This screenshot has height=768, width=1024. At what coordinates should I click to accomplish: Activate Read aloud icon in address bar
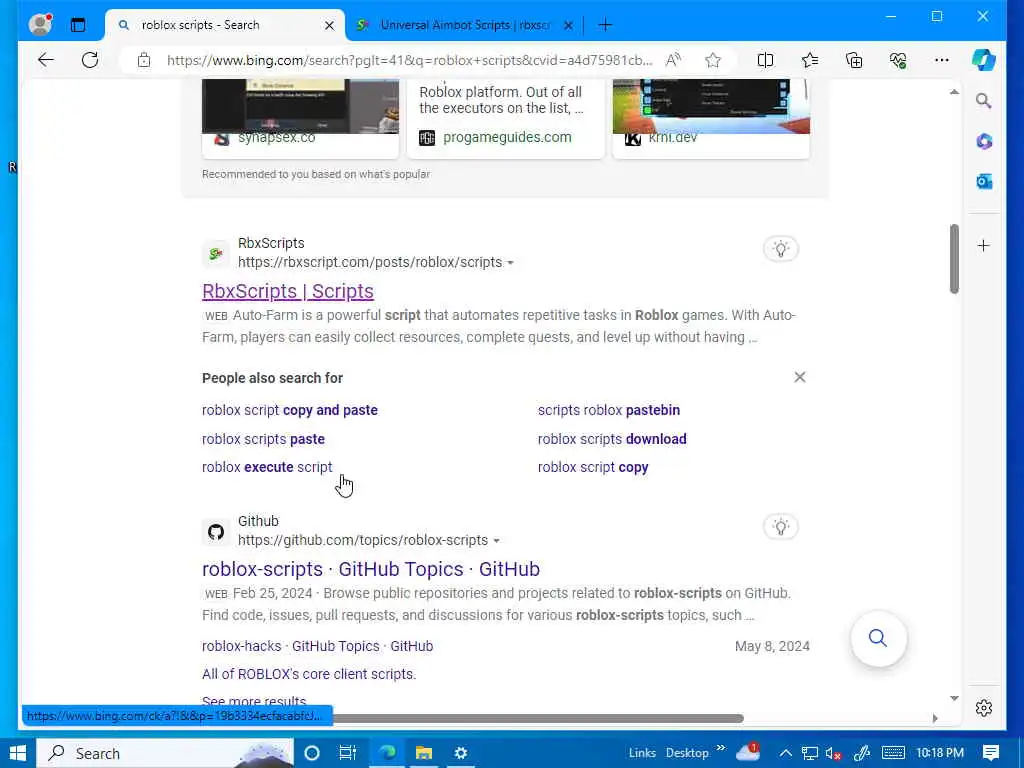point(673,60)
